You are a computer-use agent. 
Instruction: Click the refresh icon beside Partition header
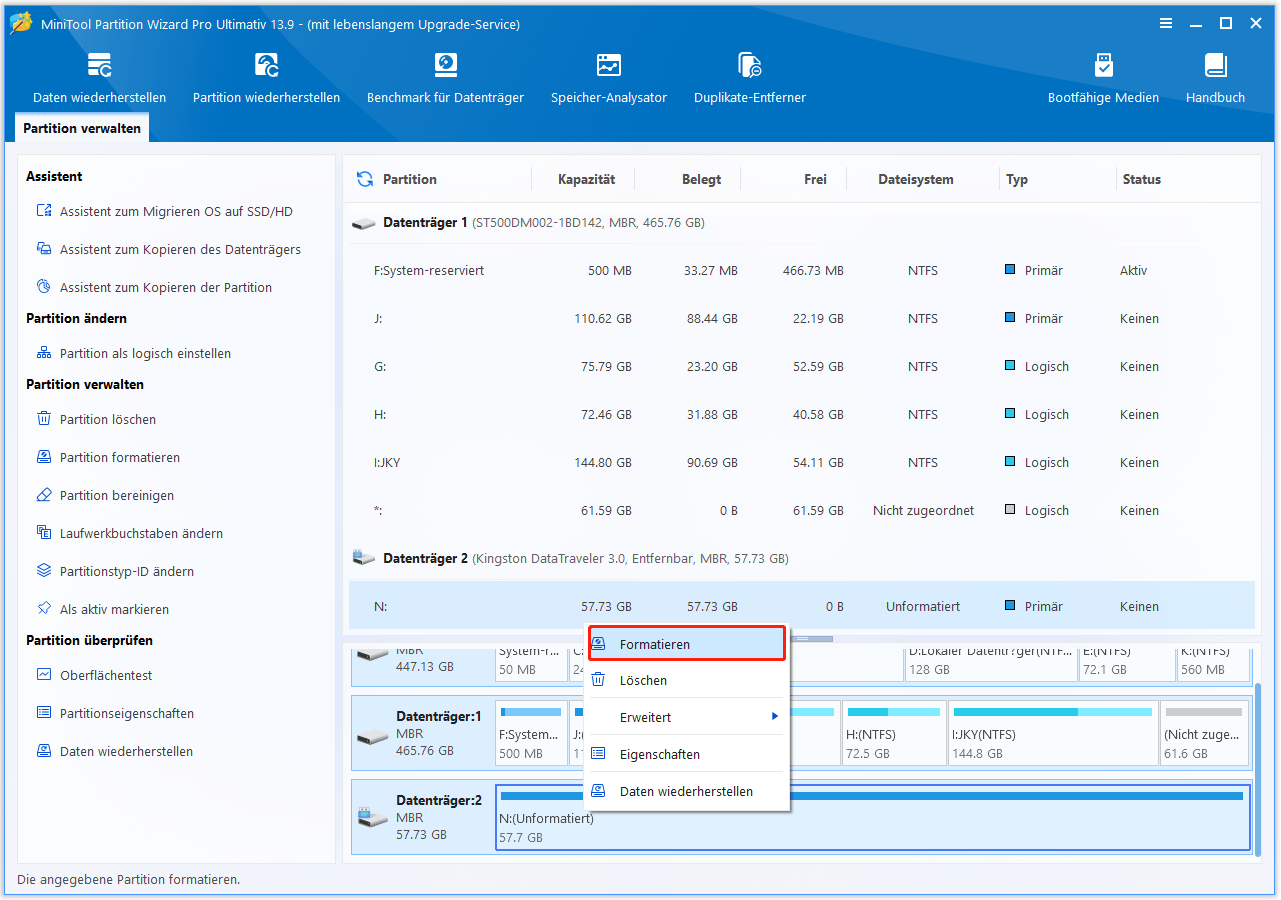(x=365, y=179)
